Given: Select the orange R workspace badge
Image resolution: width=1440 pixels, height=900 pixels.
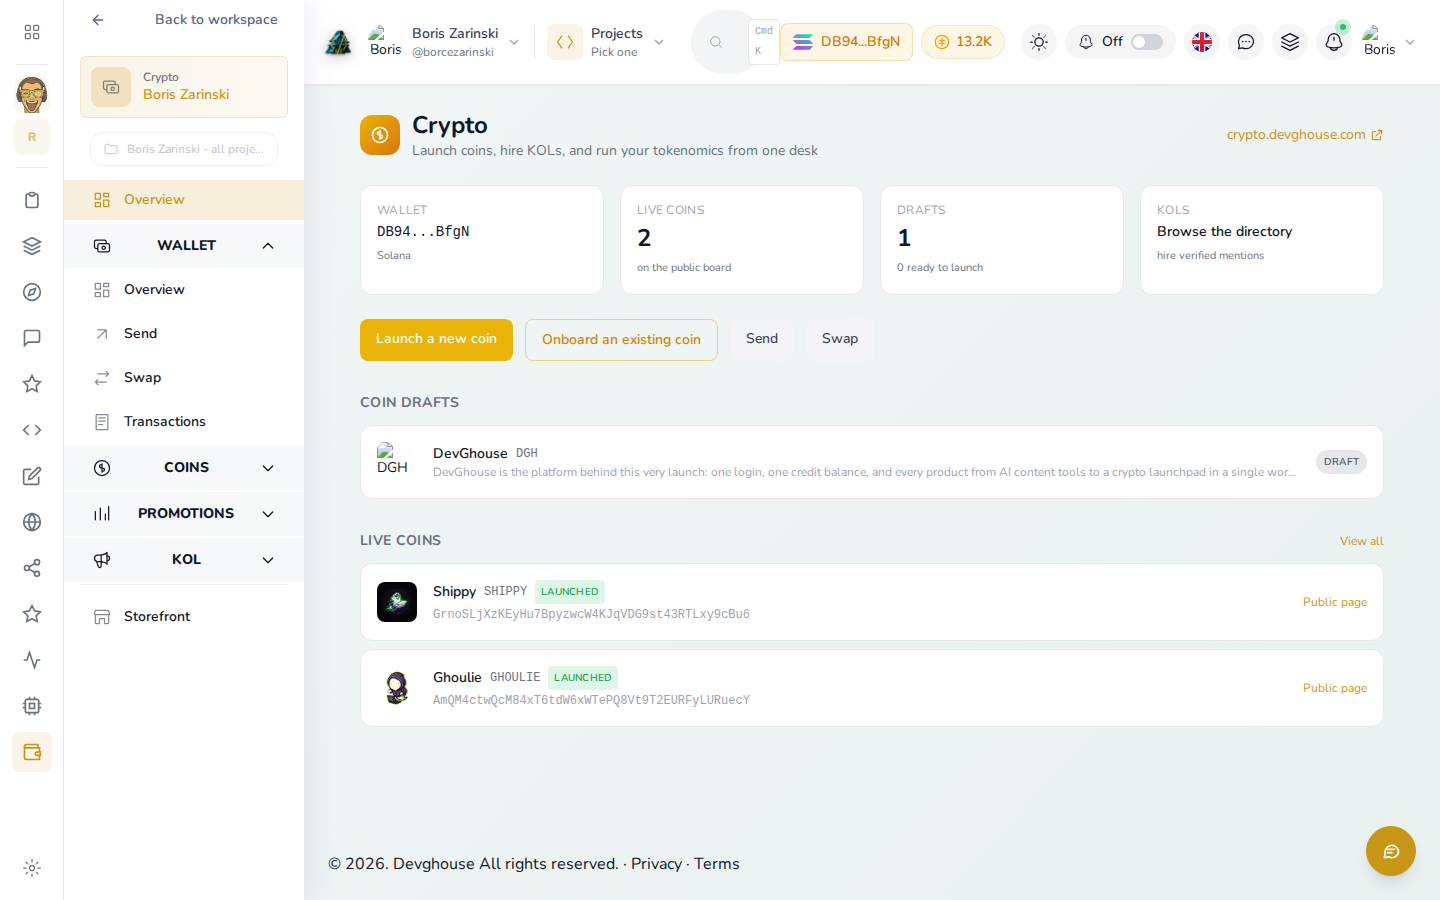Looking at the screenshot, I should click(32, 137).
